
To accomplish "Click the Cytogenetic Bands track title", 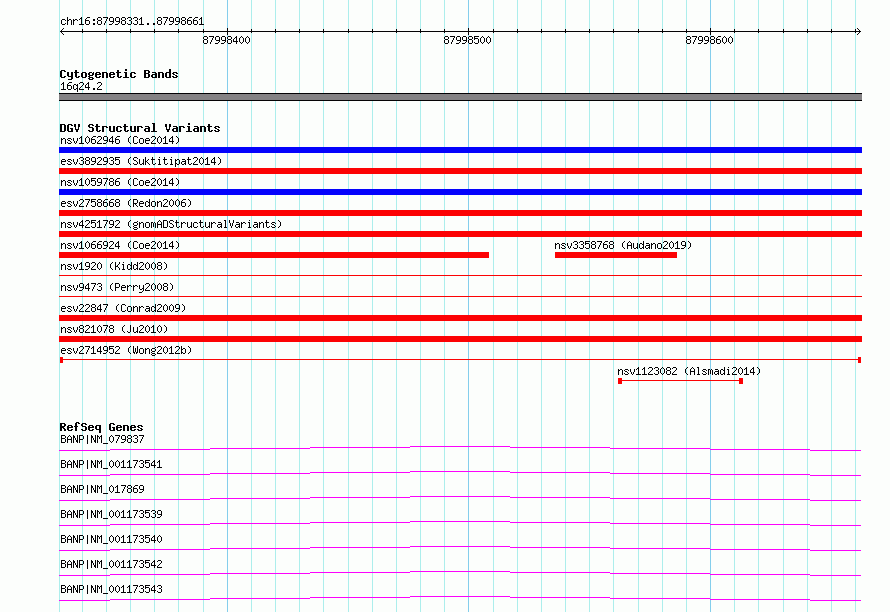I will pos(119,74).
